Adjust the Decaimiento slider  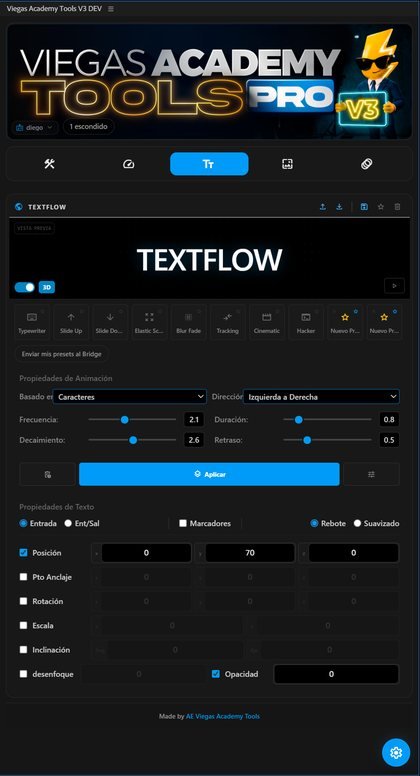[x=132, y=440]
